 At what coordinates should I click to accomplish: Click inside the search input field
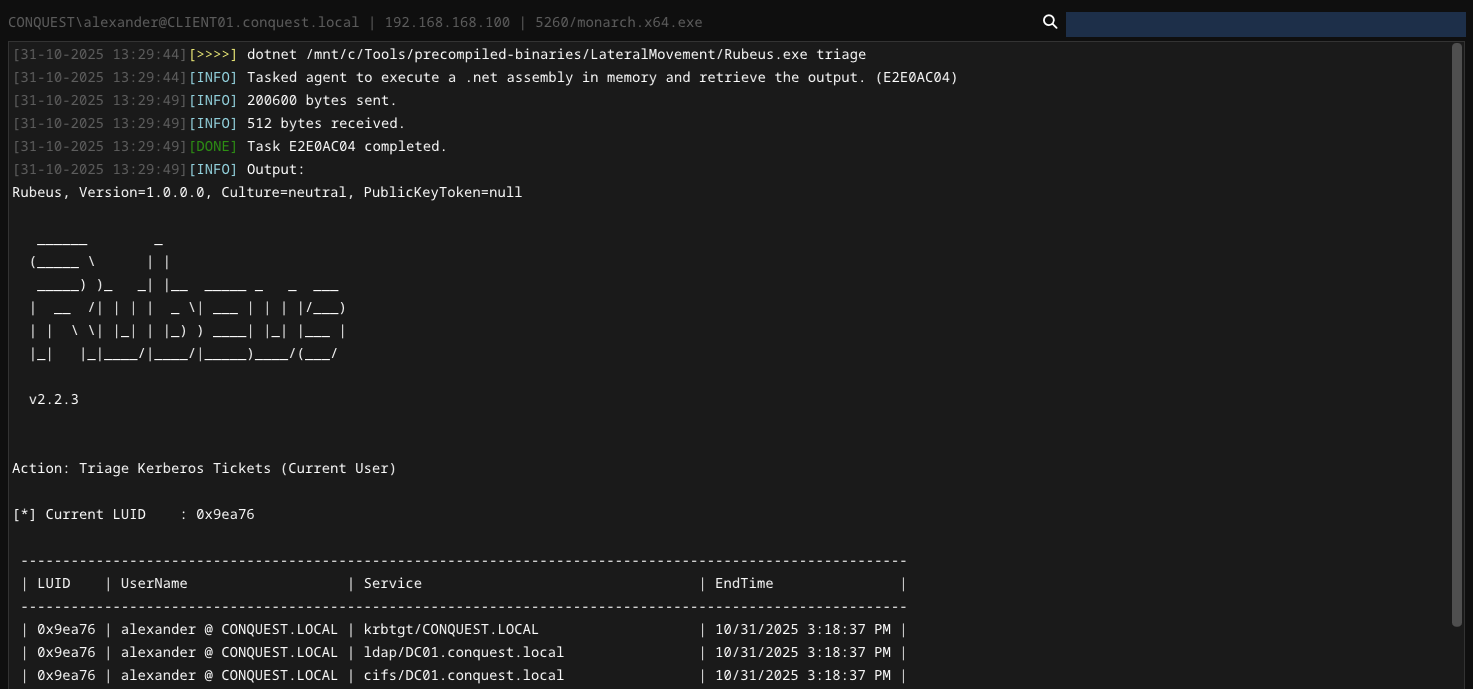[1265, 21]
